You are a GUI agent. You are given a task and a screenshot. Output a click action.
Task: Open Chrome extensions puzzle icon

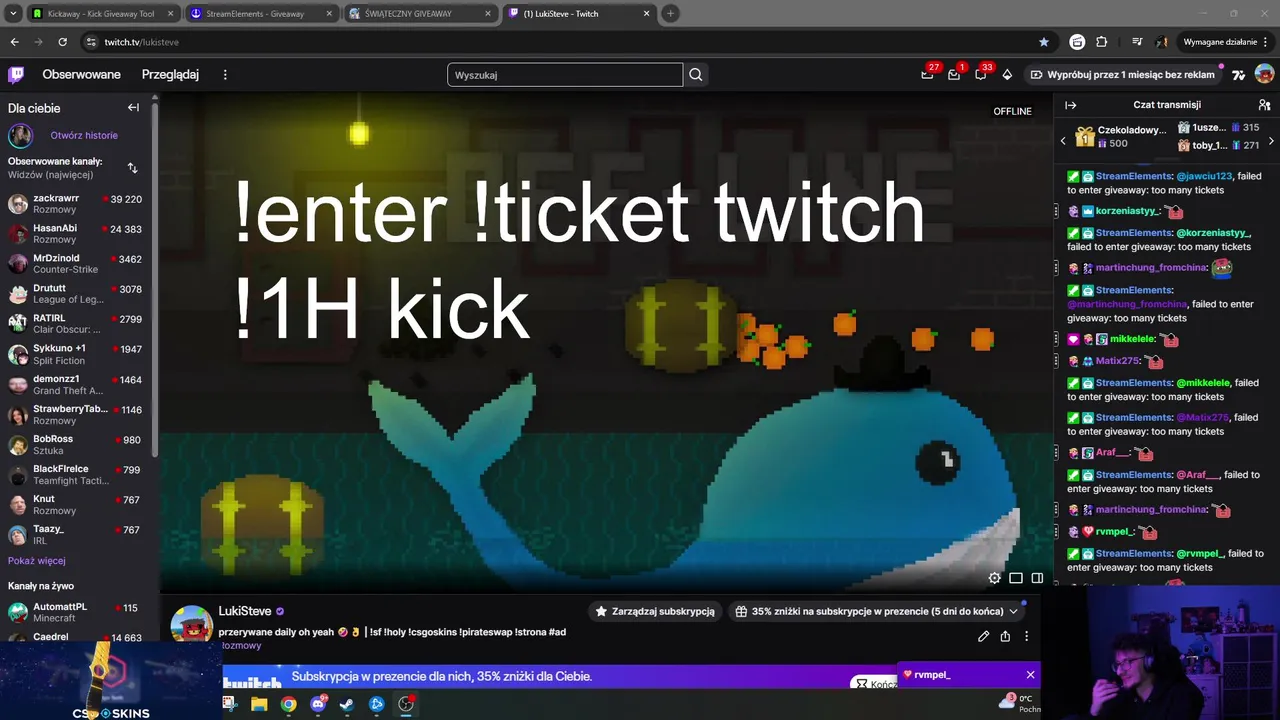[1102, 42]
